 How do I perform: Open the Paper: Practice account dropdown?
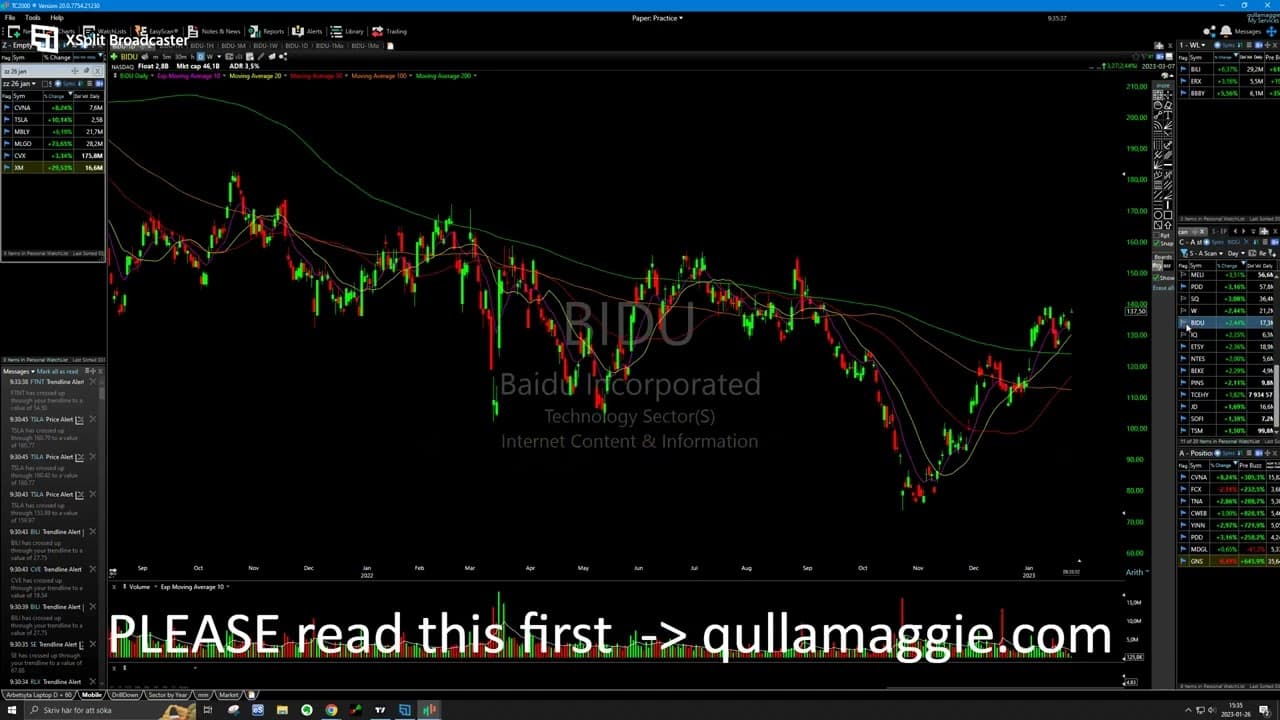657,17
